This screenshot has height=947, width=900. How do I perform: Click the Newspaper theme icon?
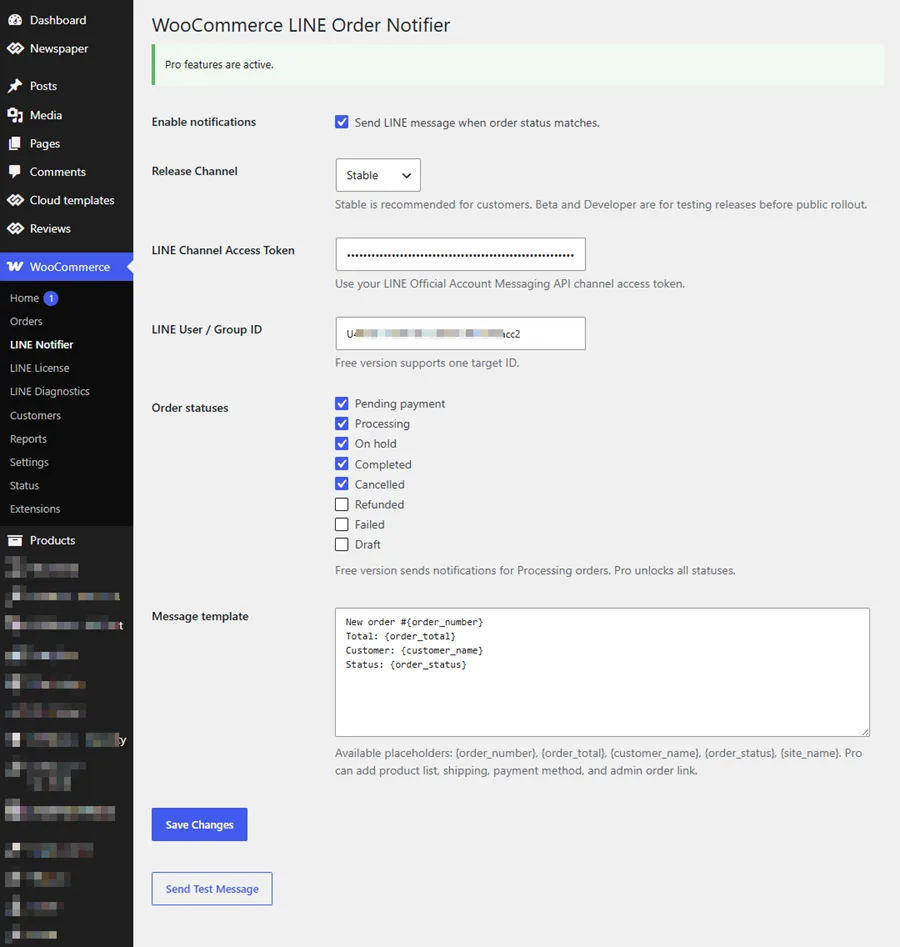[x=15, y=48]
